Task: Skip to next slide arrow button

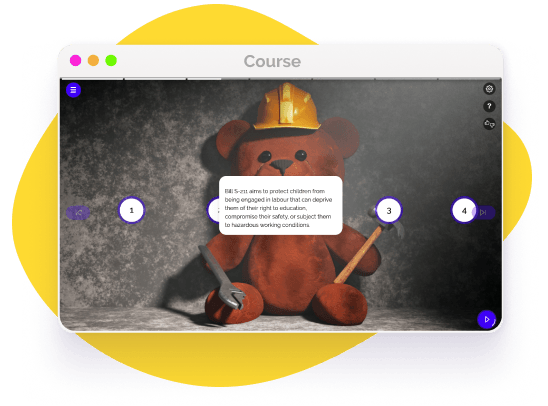Action: (484, 212)
